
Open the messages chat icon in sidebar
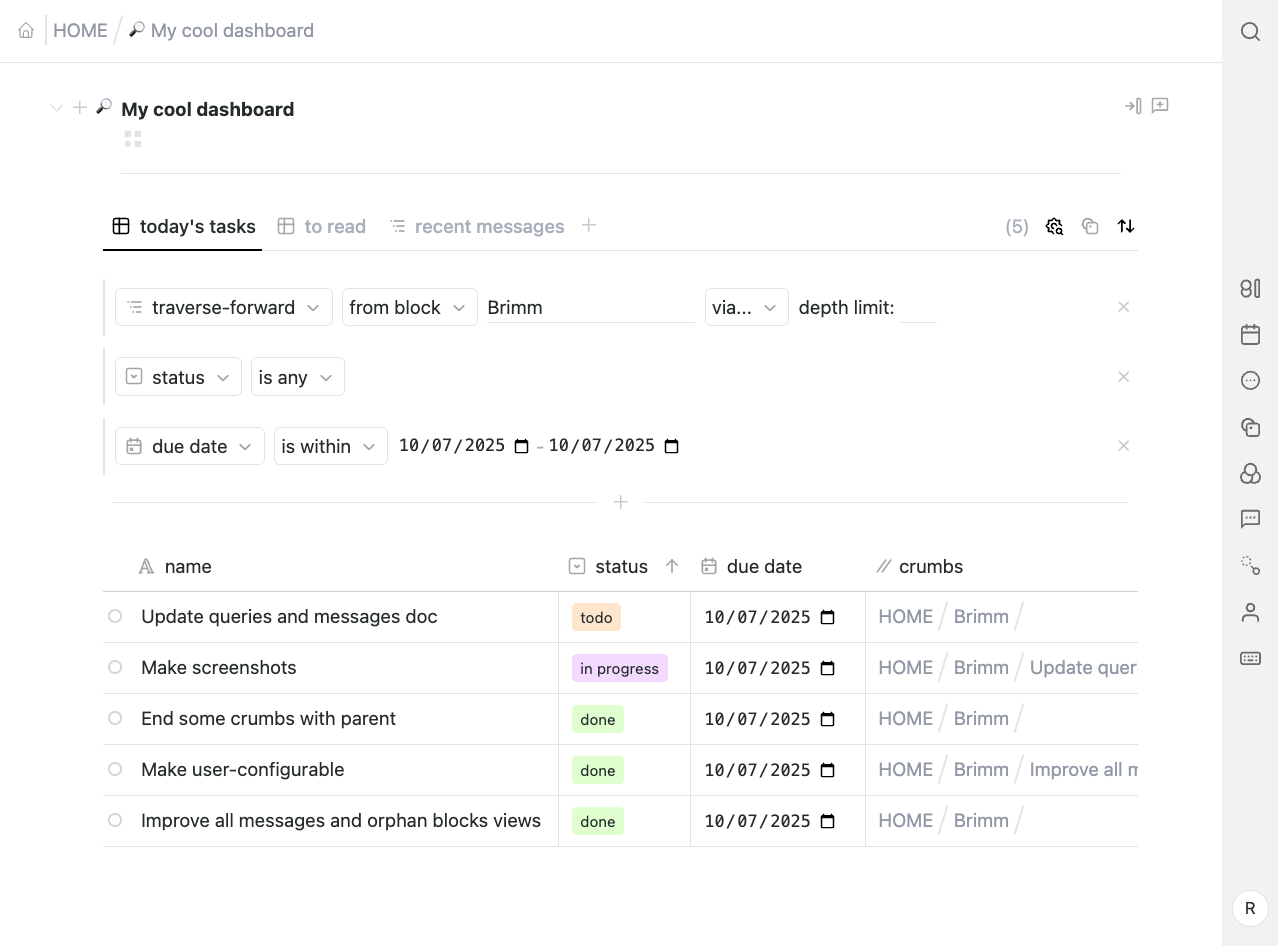(x=1250, y=519)
